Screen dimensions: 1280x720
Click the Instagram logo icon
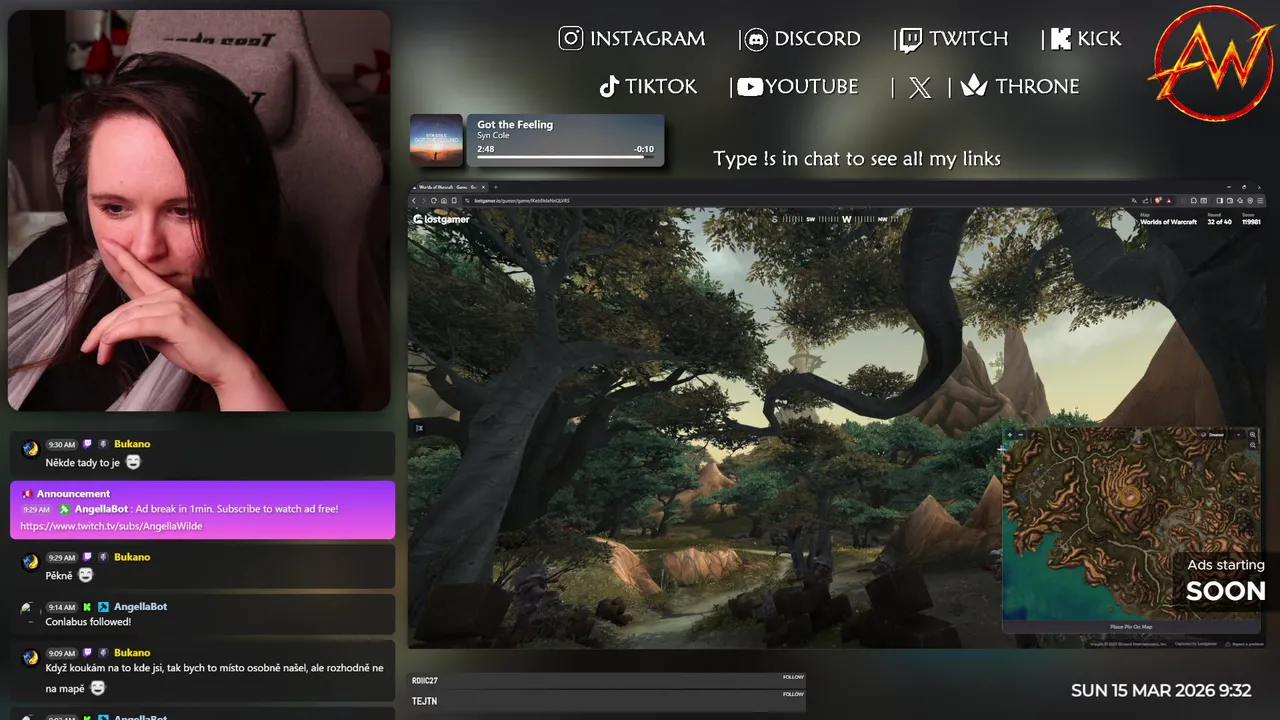click(x=571, y=38)
